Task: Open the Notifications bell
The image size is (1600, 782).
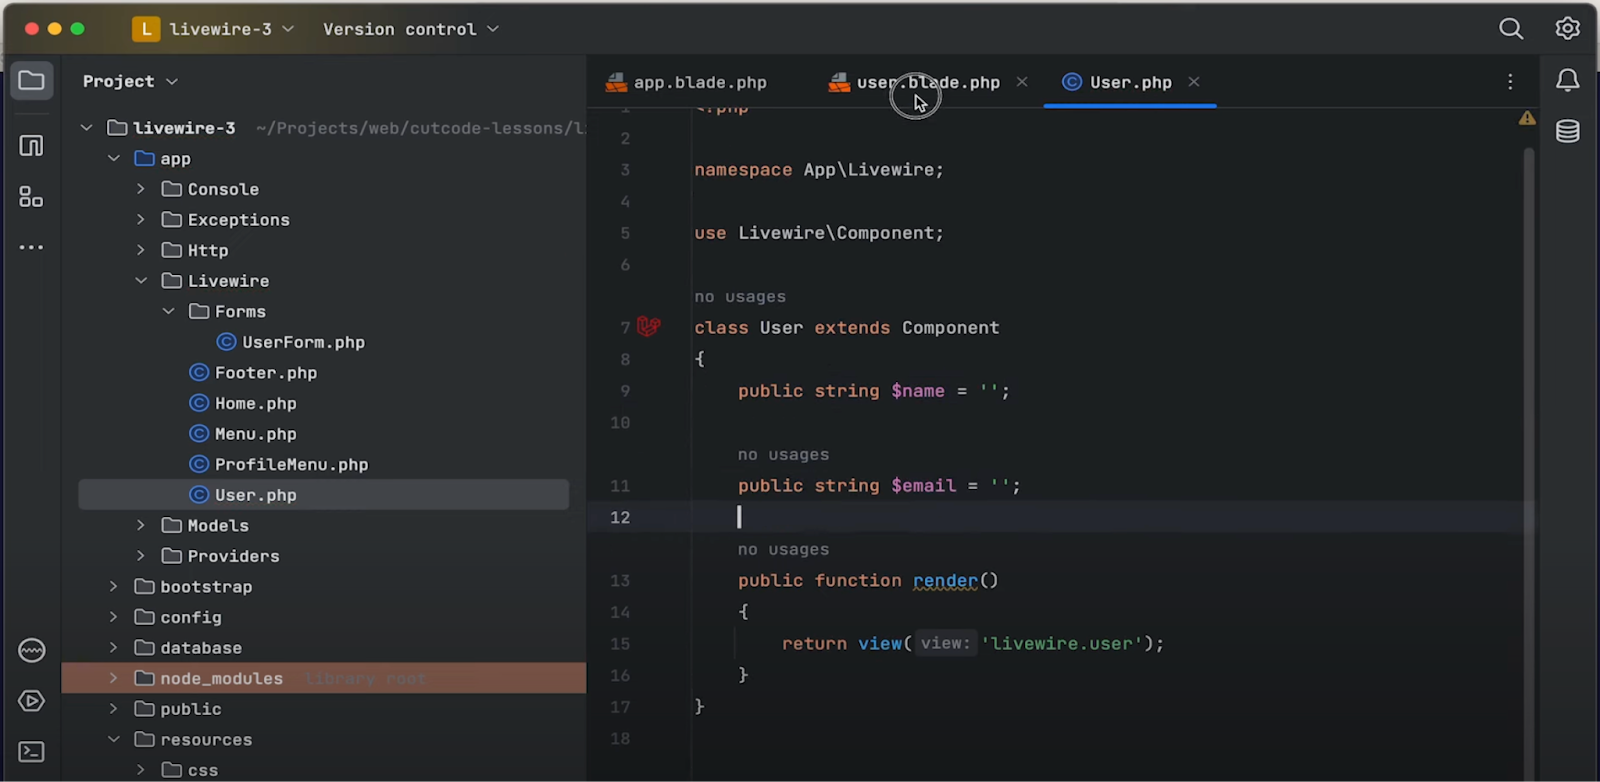Action: (x=1567, y=81)
